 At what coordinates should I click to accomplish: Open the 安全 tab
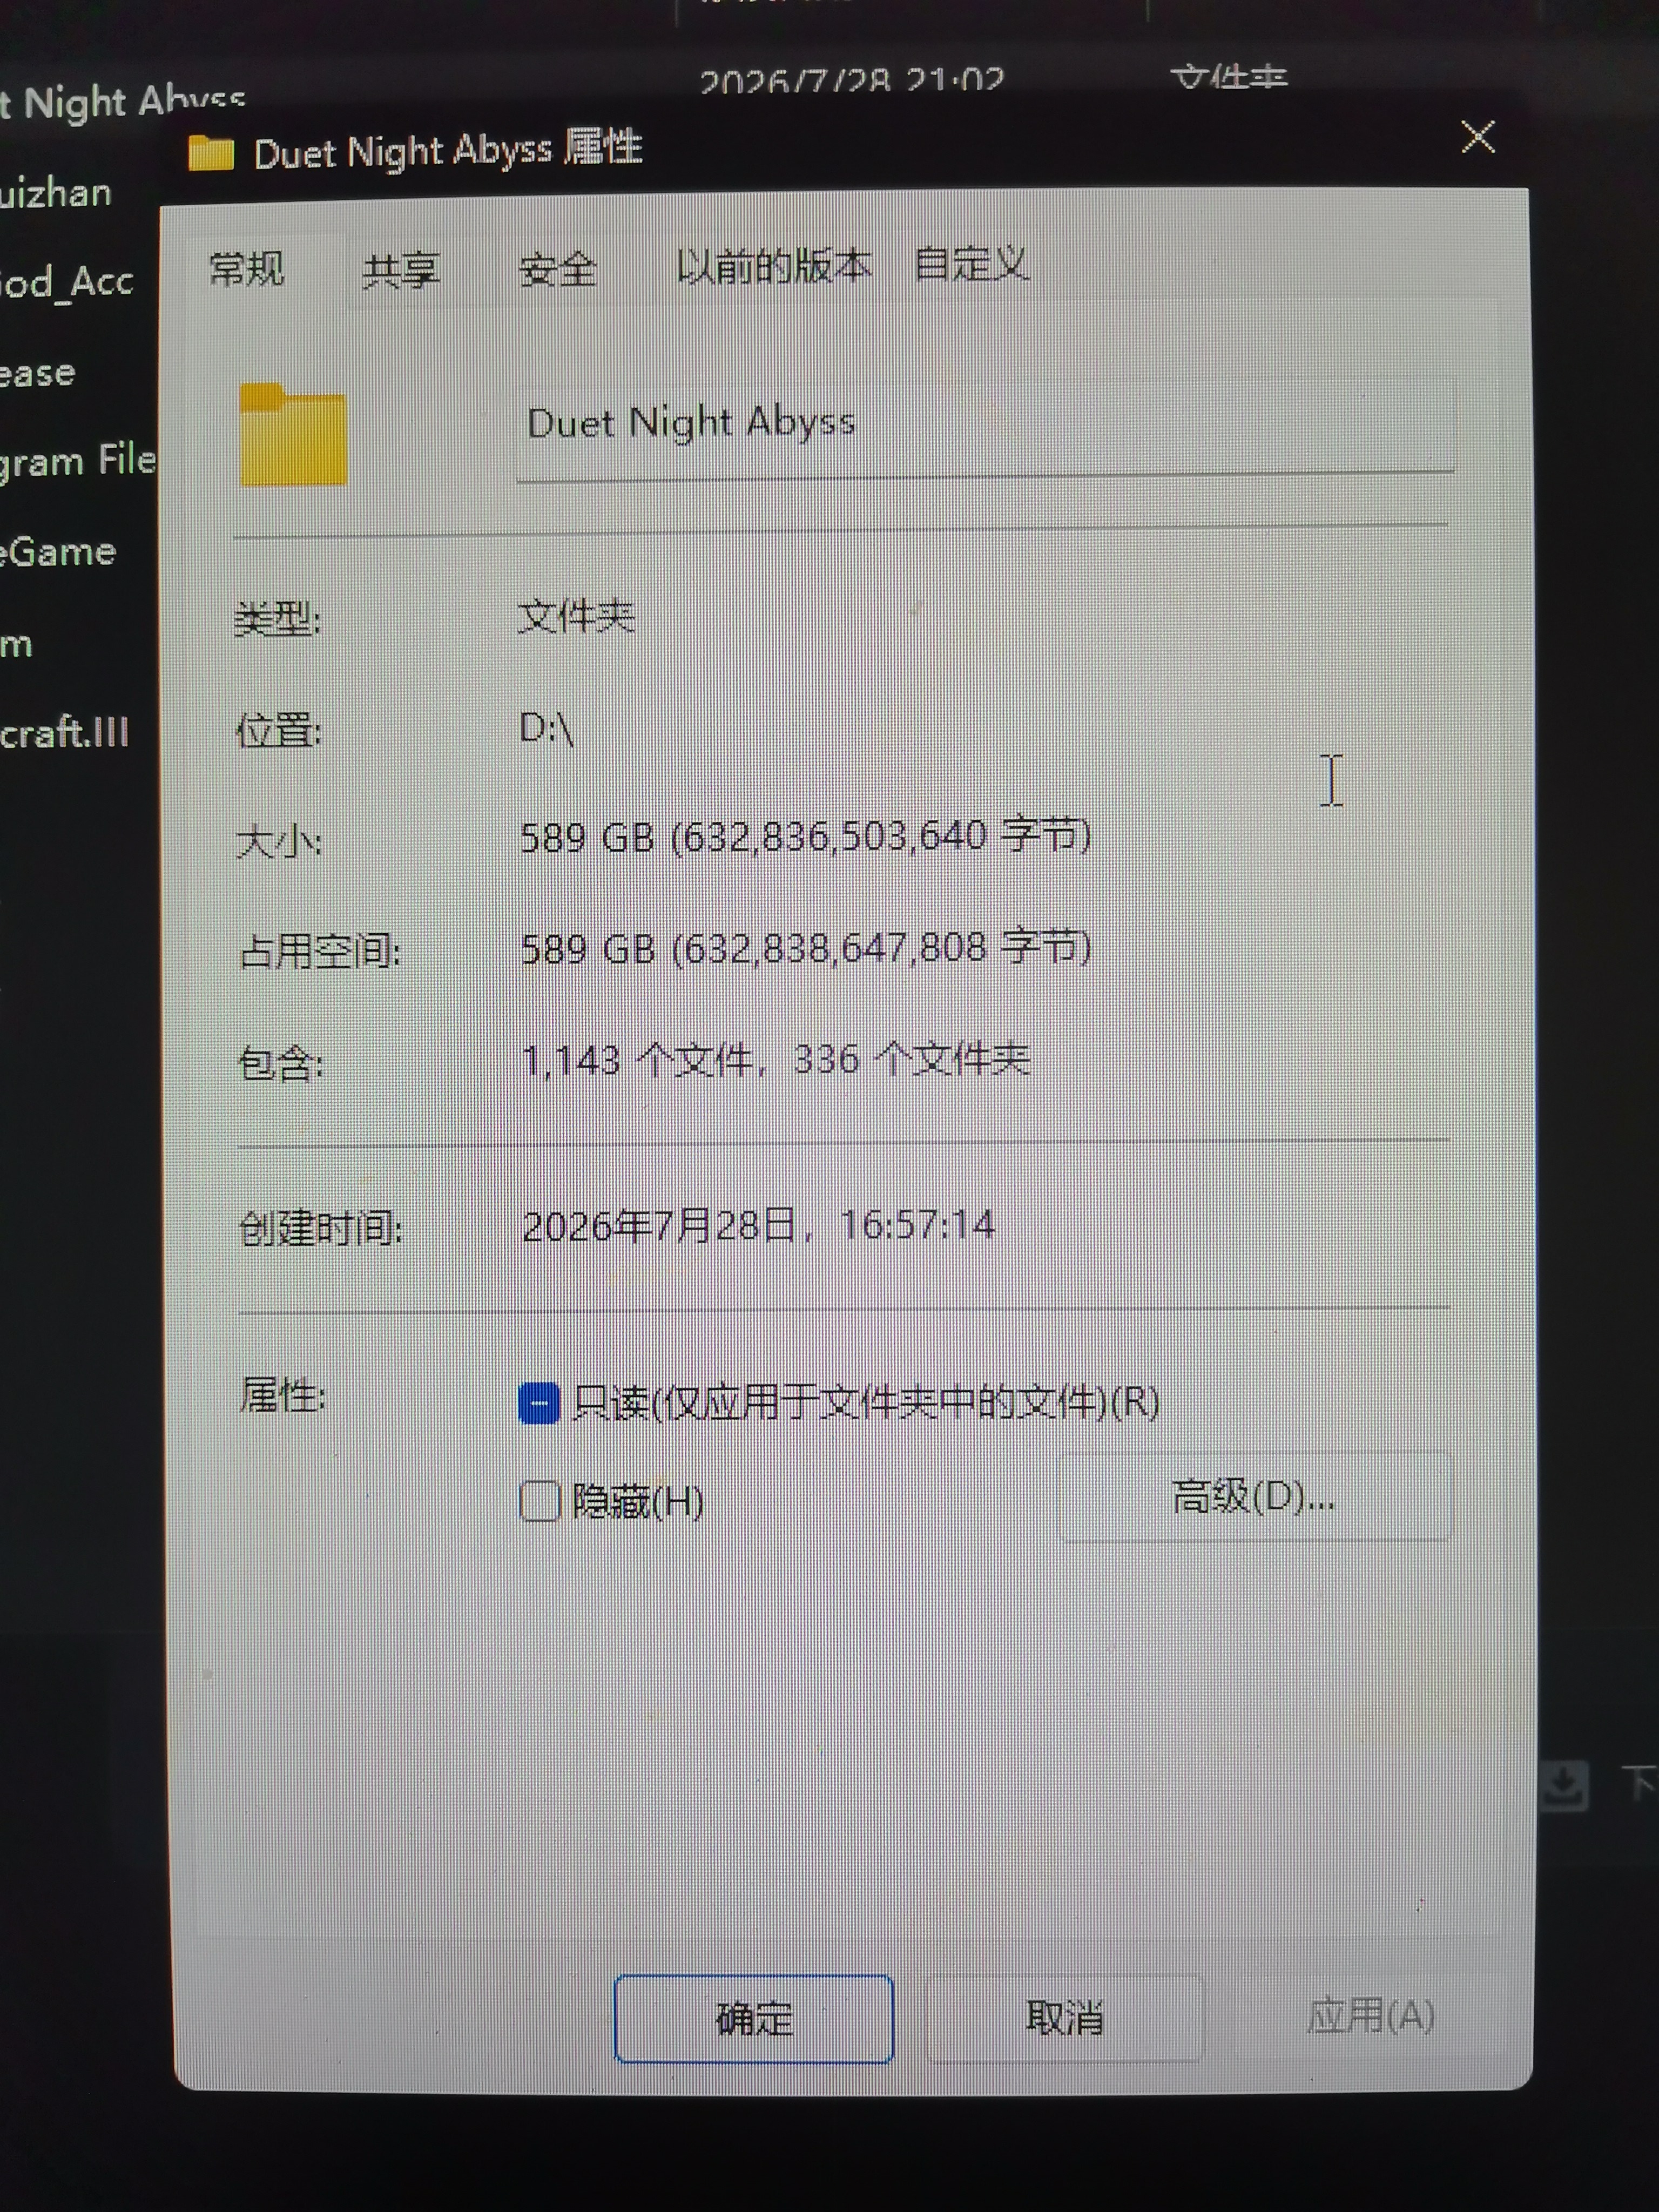coord(558,270)
